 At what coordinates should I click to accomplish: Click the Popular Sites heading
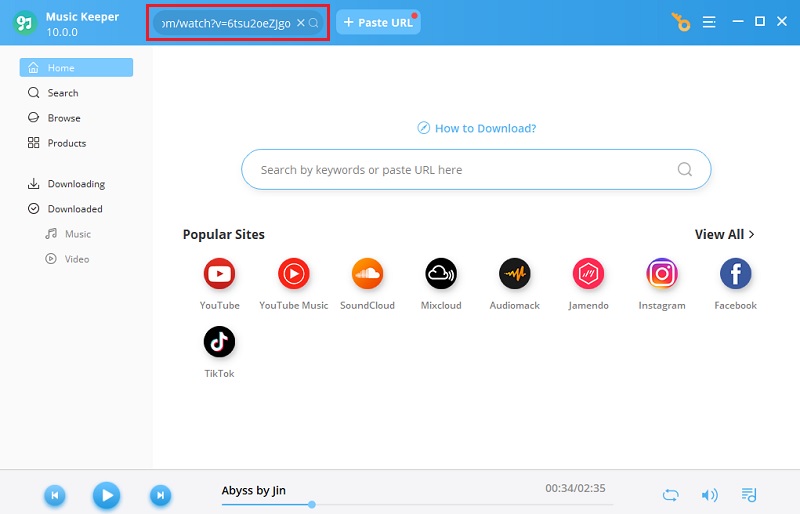click(x=223, y=234)
